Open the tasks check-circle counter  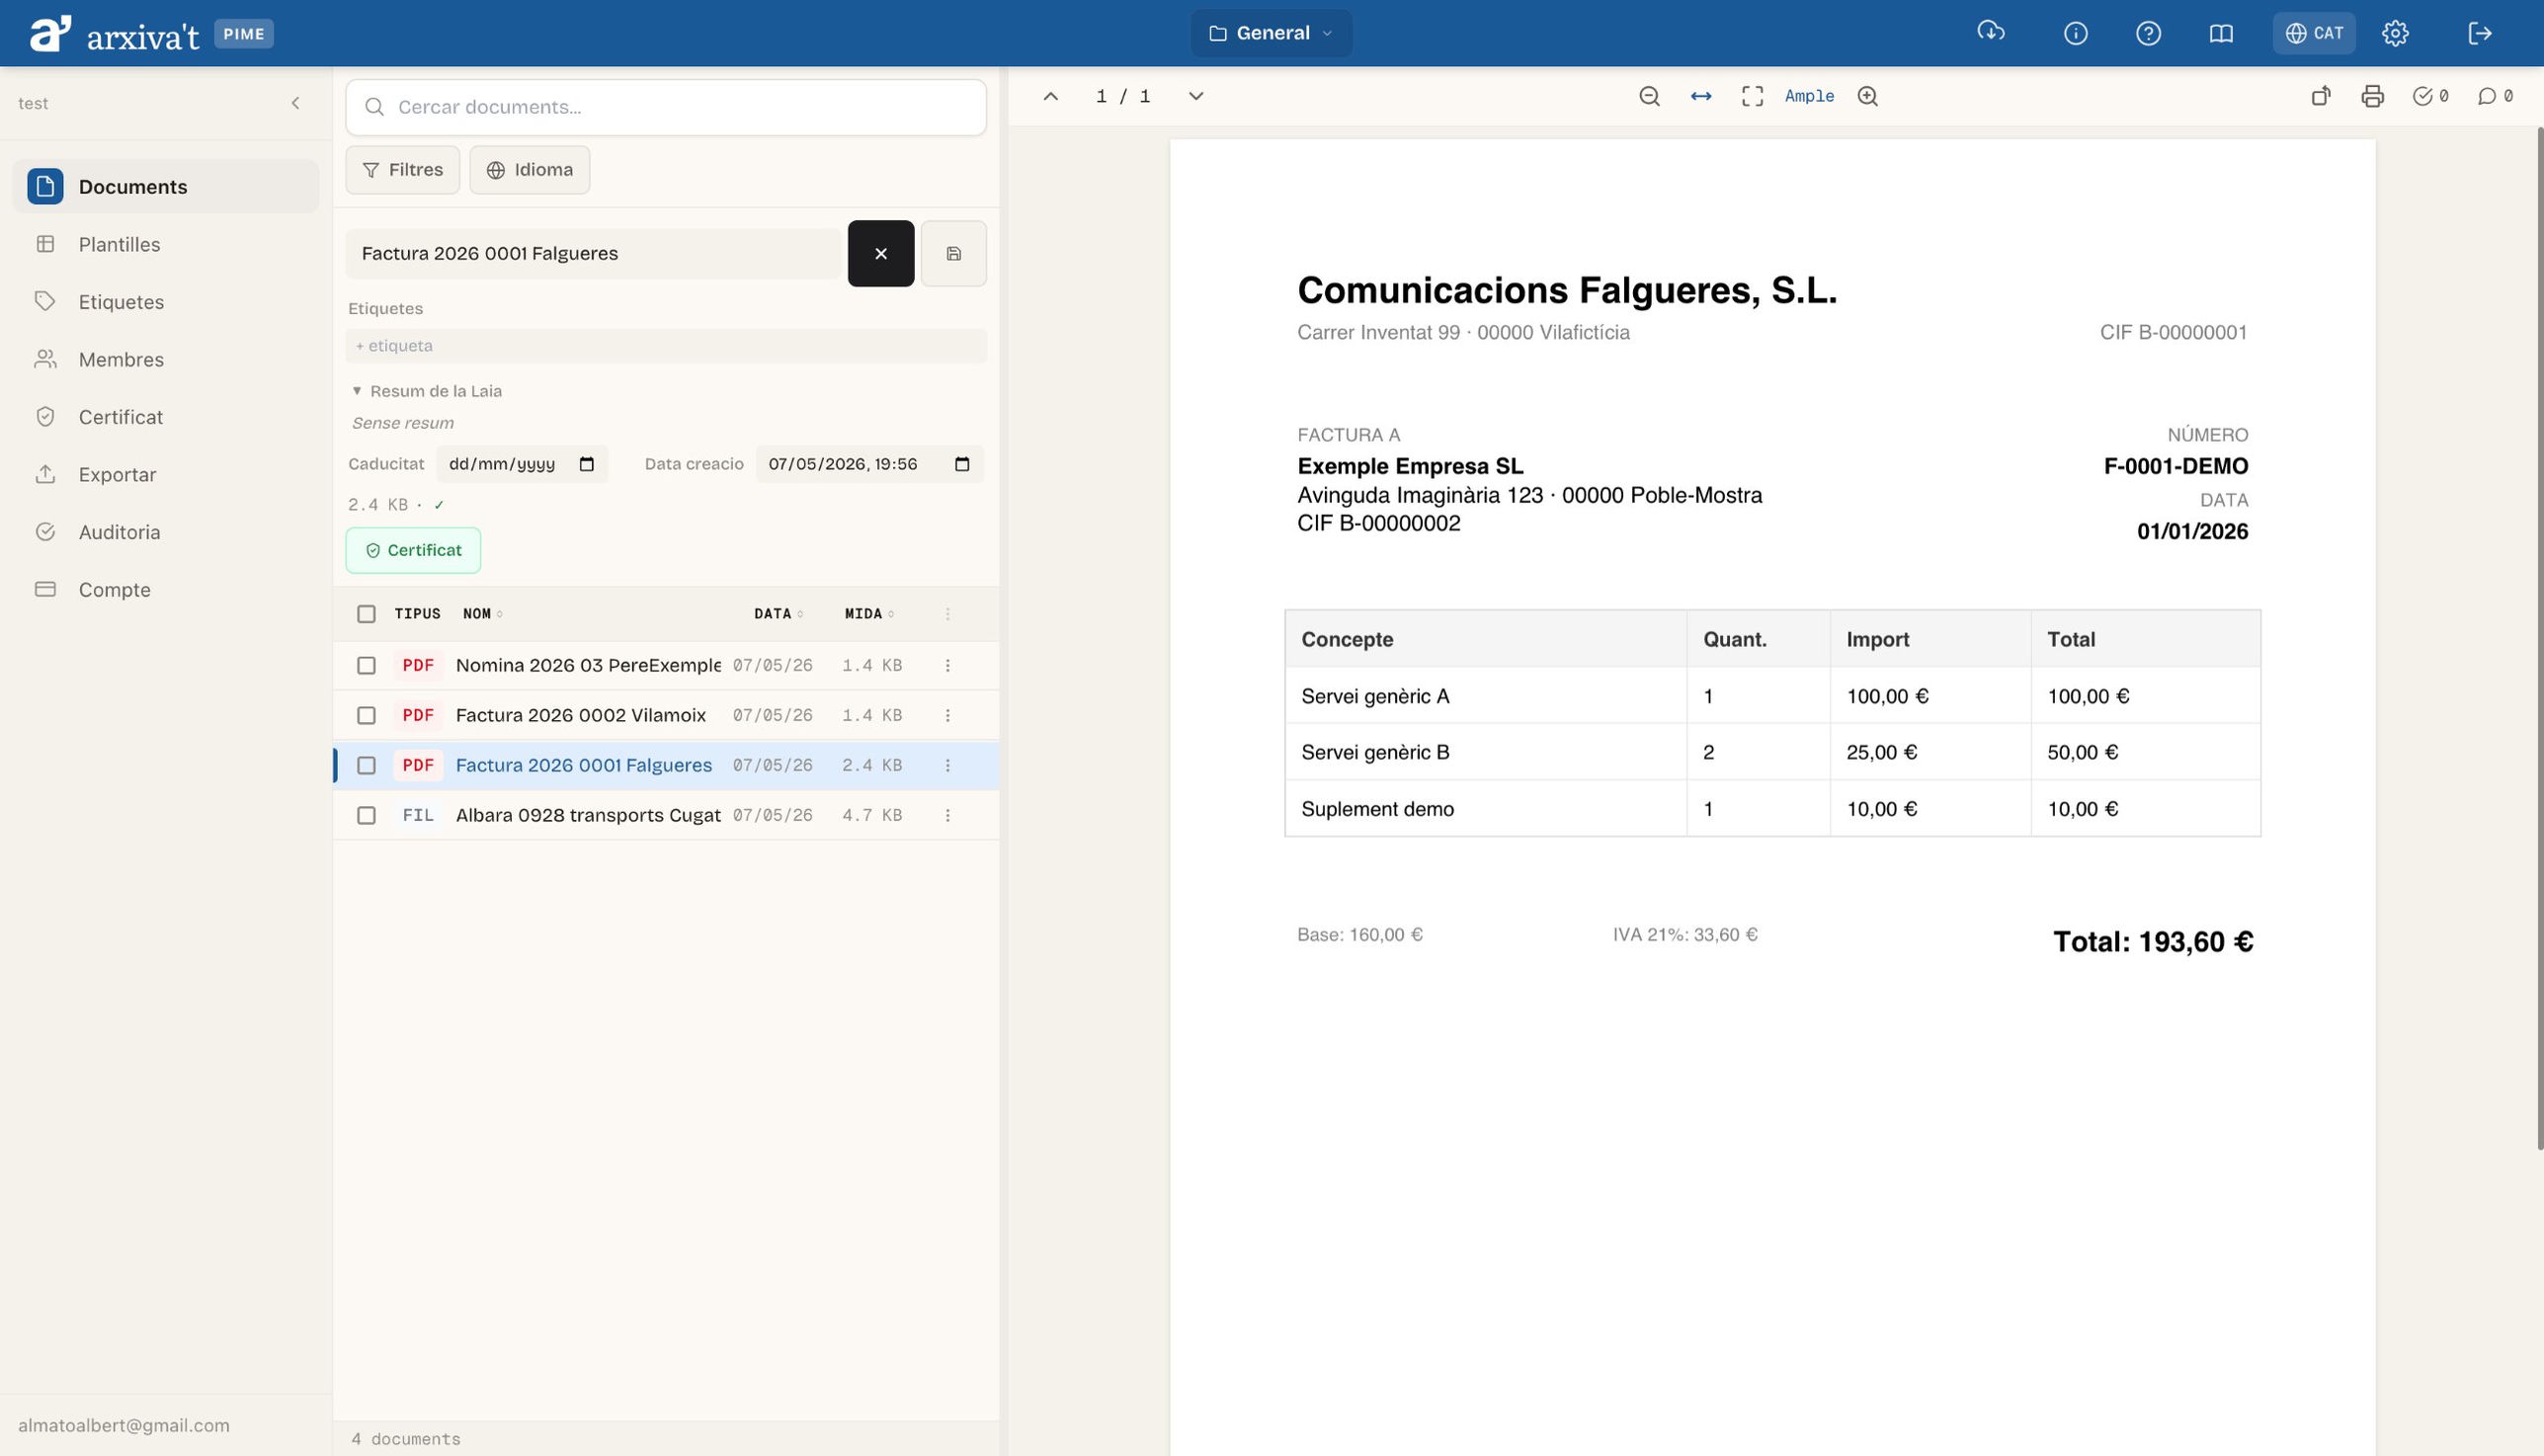[x=2430, y=96]
